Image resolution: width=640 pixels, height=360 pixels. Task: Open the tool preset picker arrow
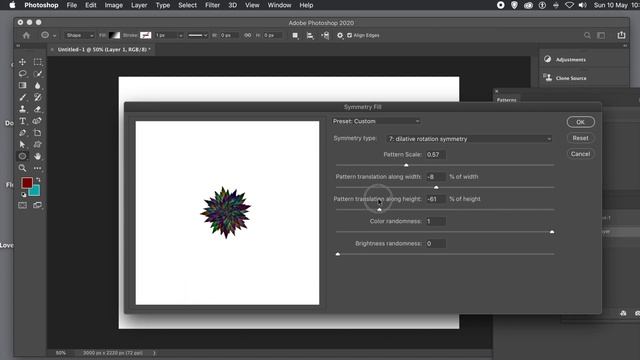[54, 36]
